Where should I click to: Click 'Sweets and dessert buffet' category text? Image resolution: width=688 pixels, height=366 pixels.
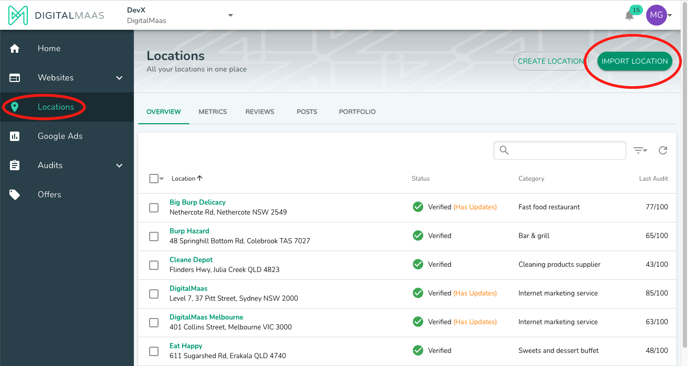558,350
